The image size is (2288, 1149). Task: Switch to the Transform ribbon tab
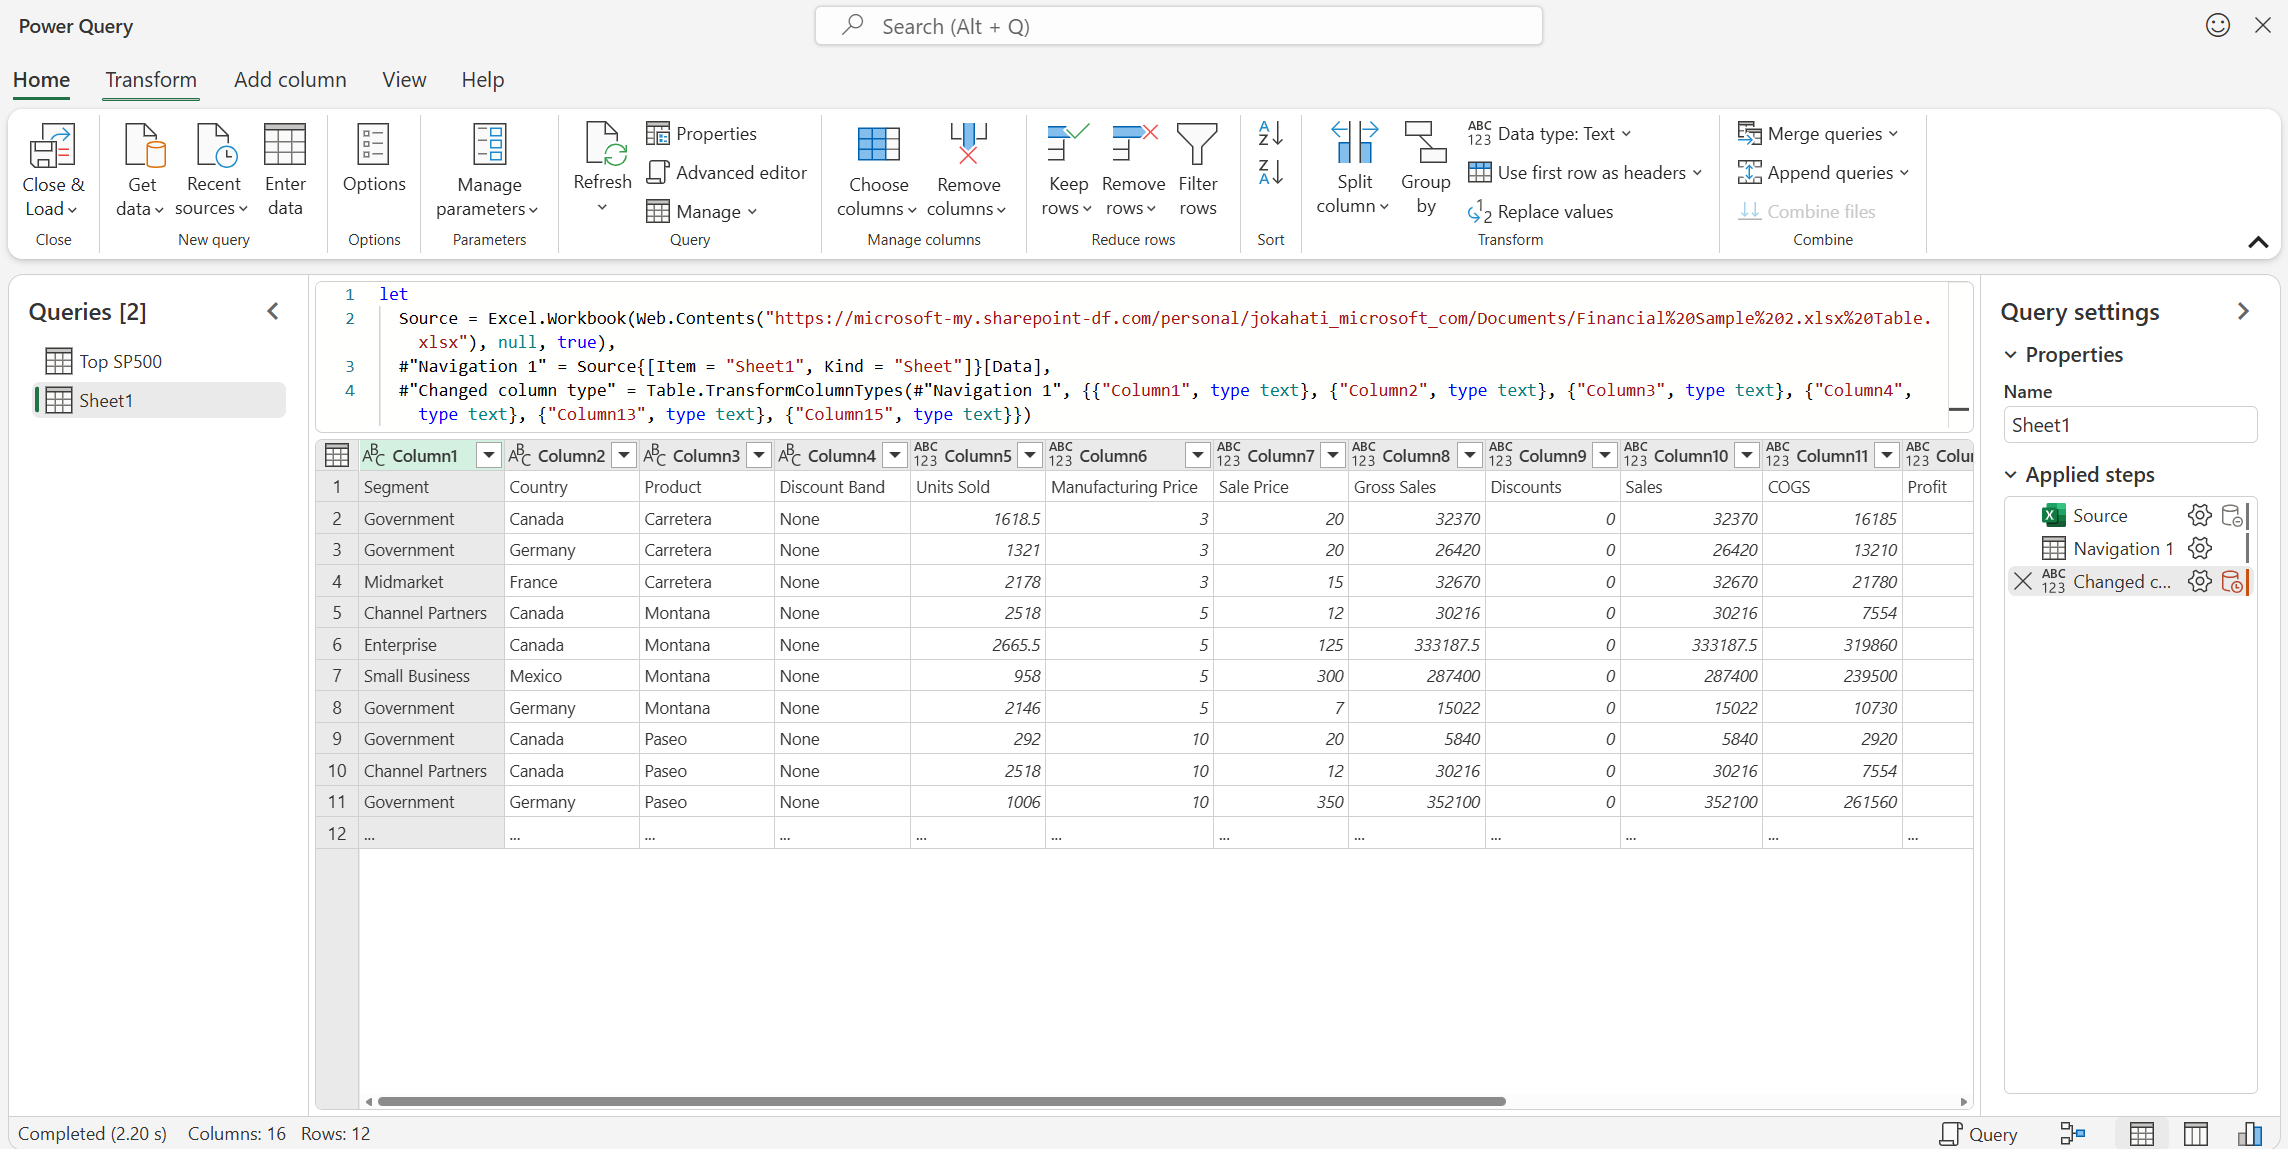tap(150, 80)
